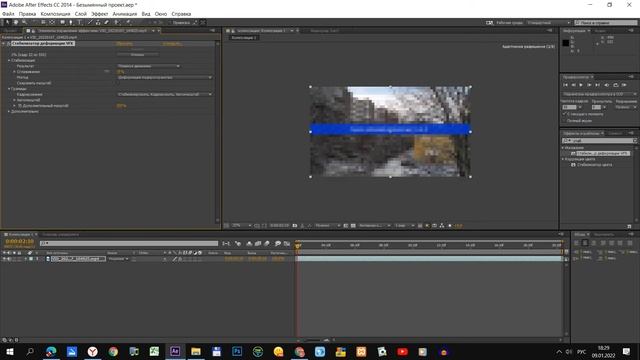
Task: Open the 'Анимация' menu
Action: [124, 14]
